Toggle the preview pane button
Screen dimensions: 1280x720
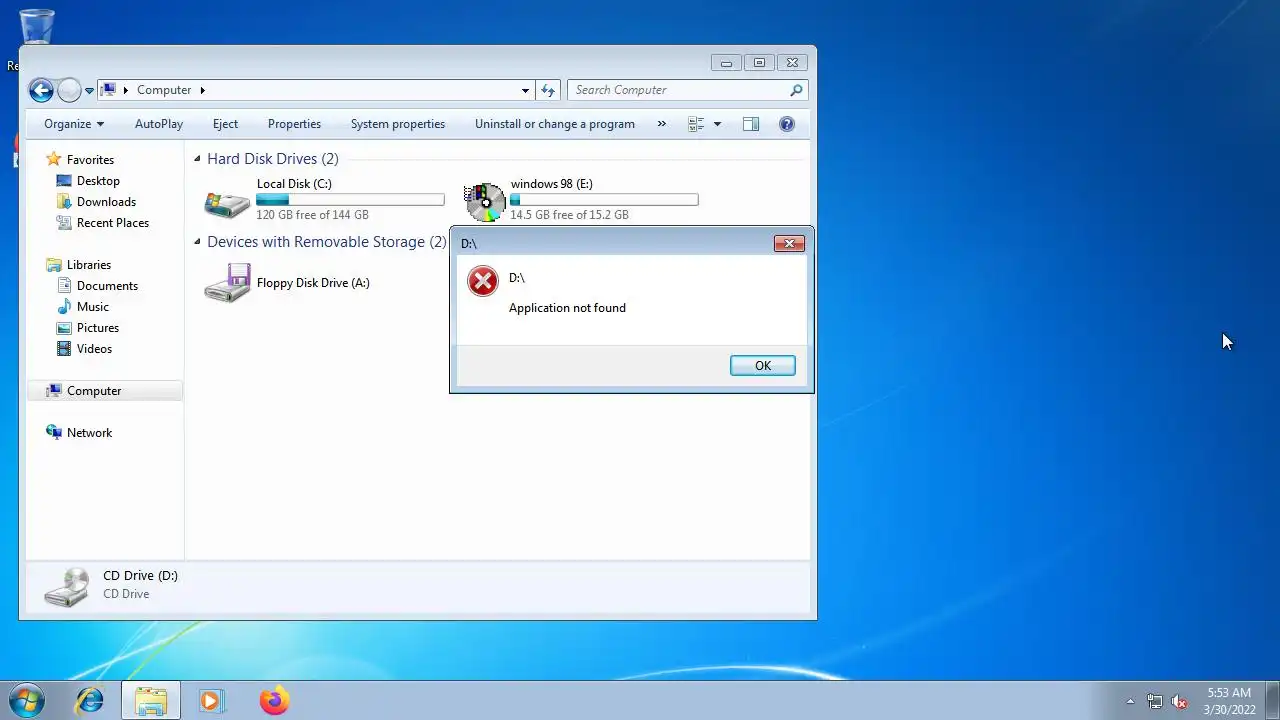pos(751,124)
